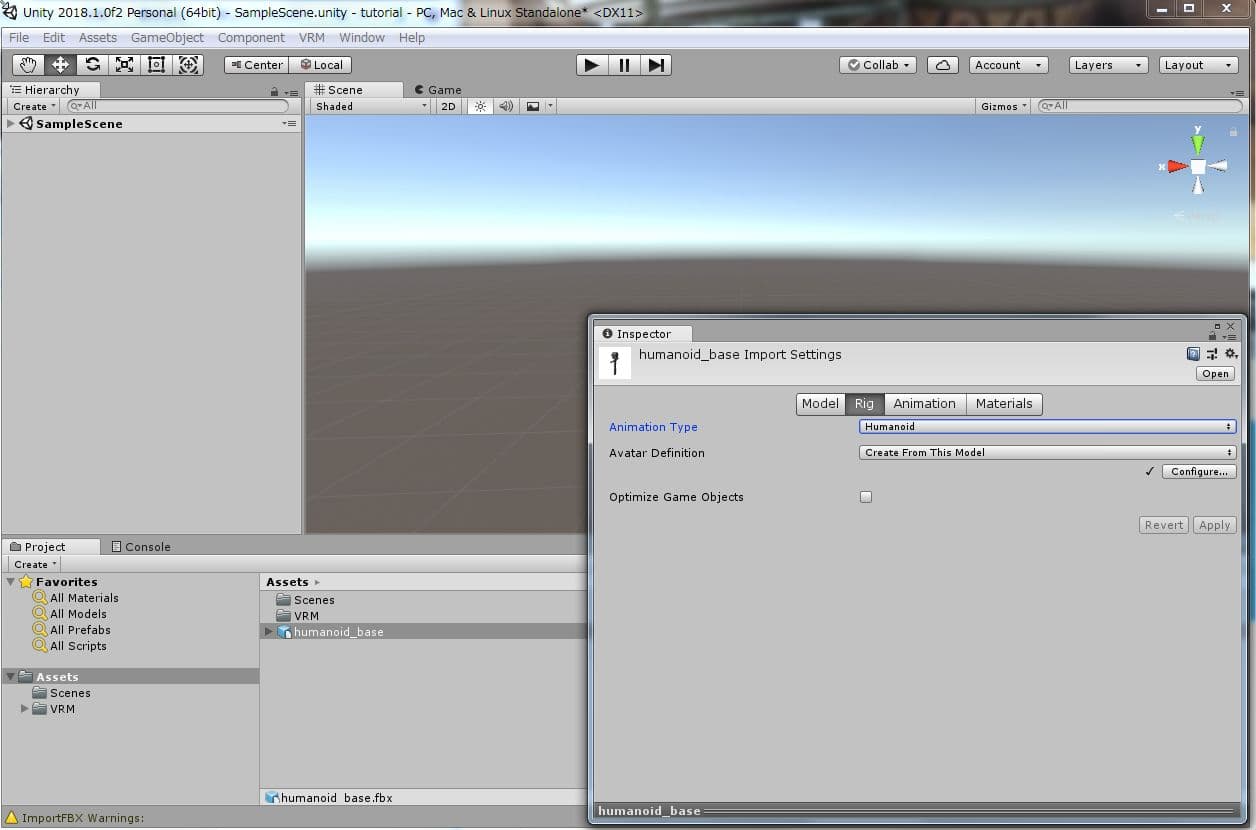Select the Rotate tool

tap(92, 65)
